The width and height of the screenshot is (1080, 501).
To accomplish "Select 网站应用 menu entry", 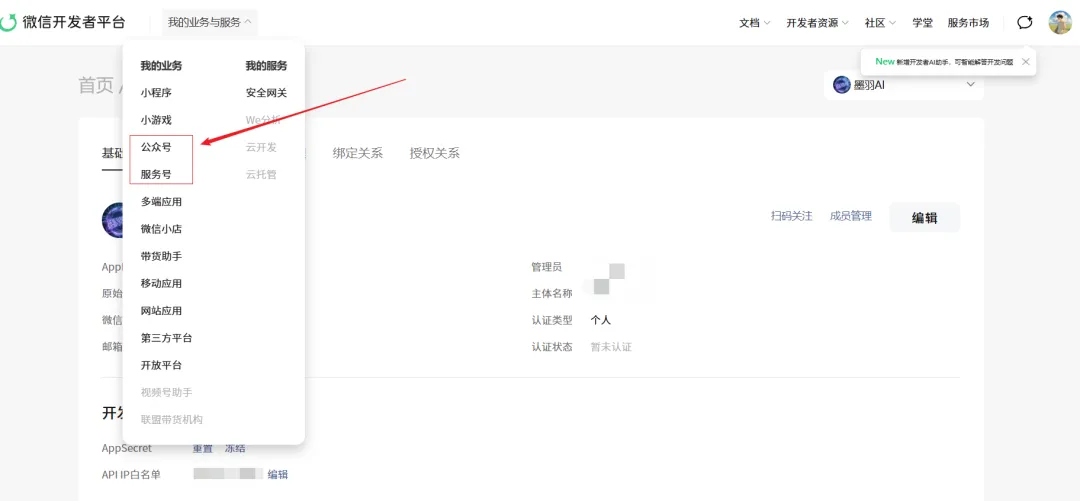I will [x=161, y=311].
